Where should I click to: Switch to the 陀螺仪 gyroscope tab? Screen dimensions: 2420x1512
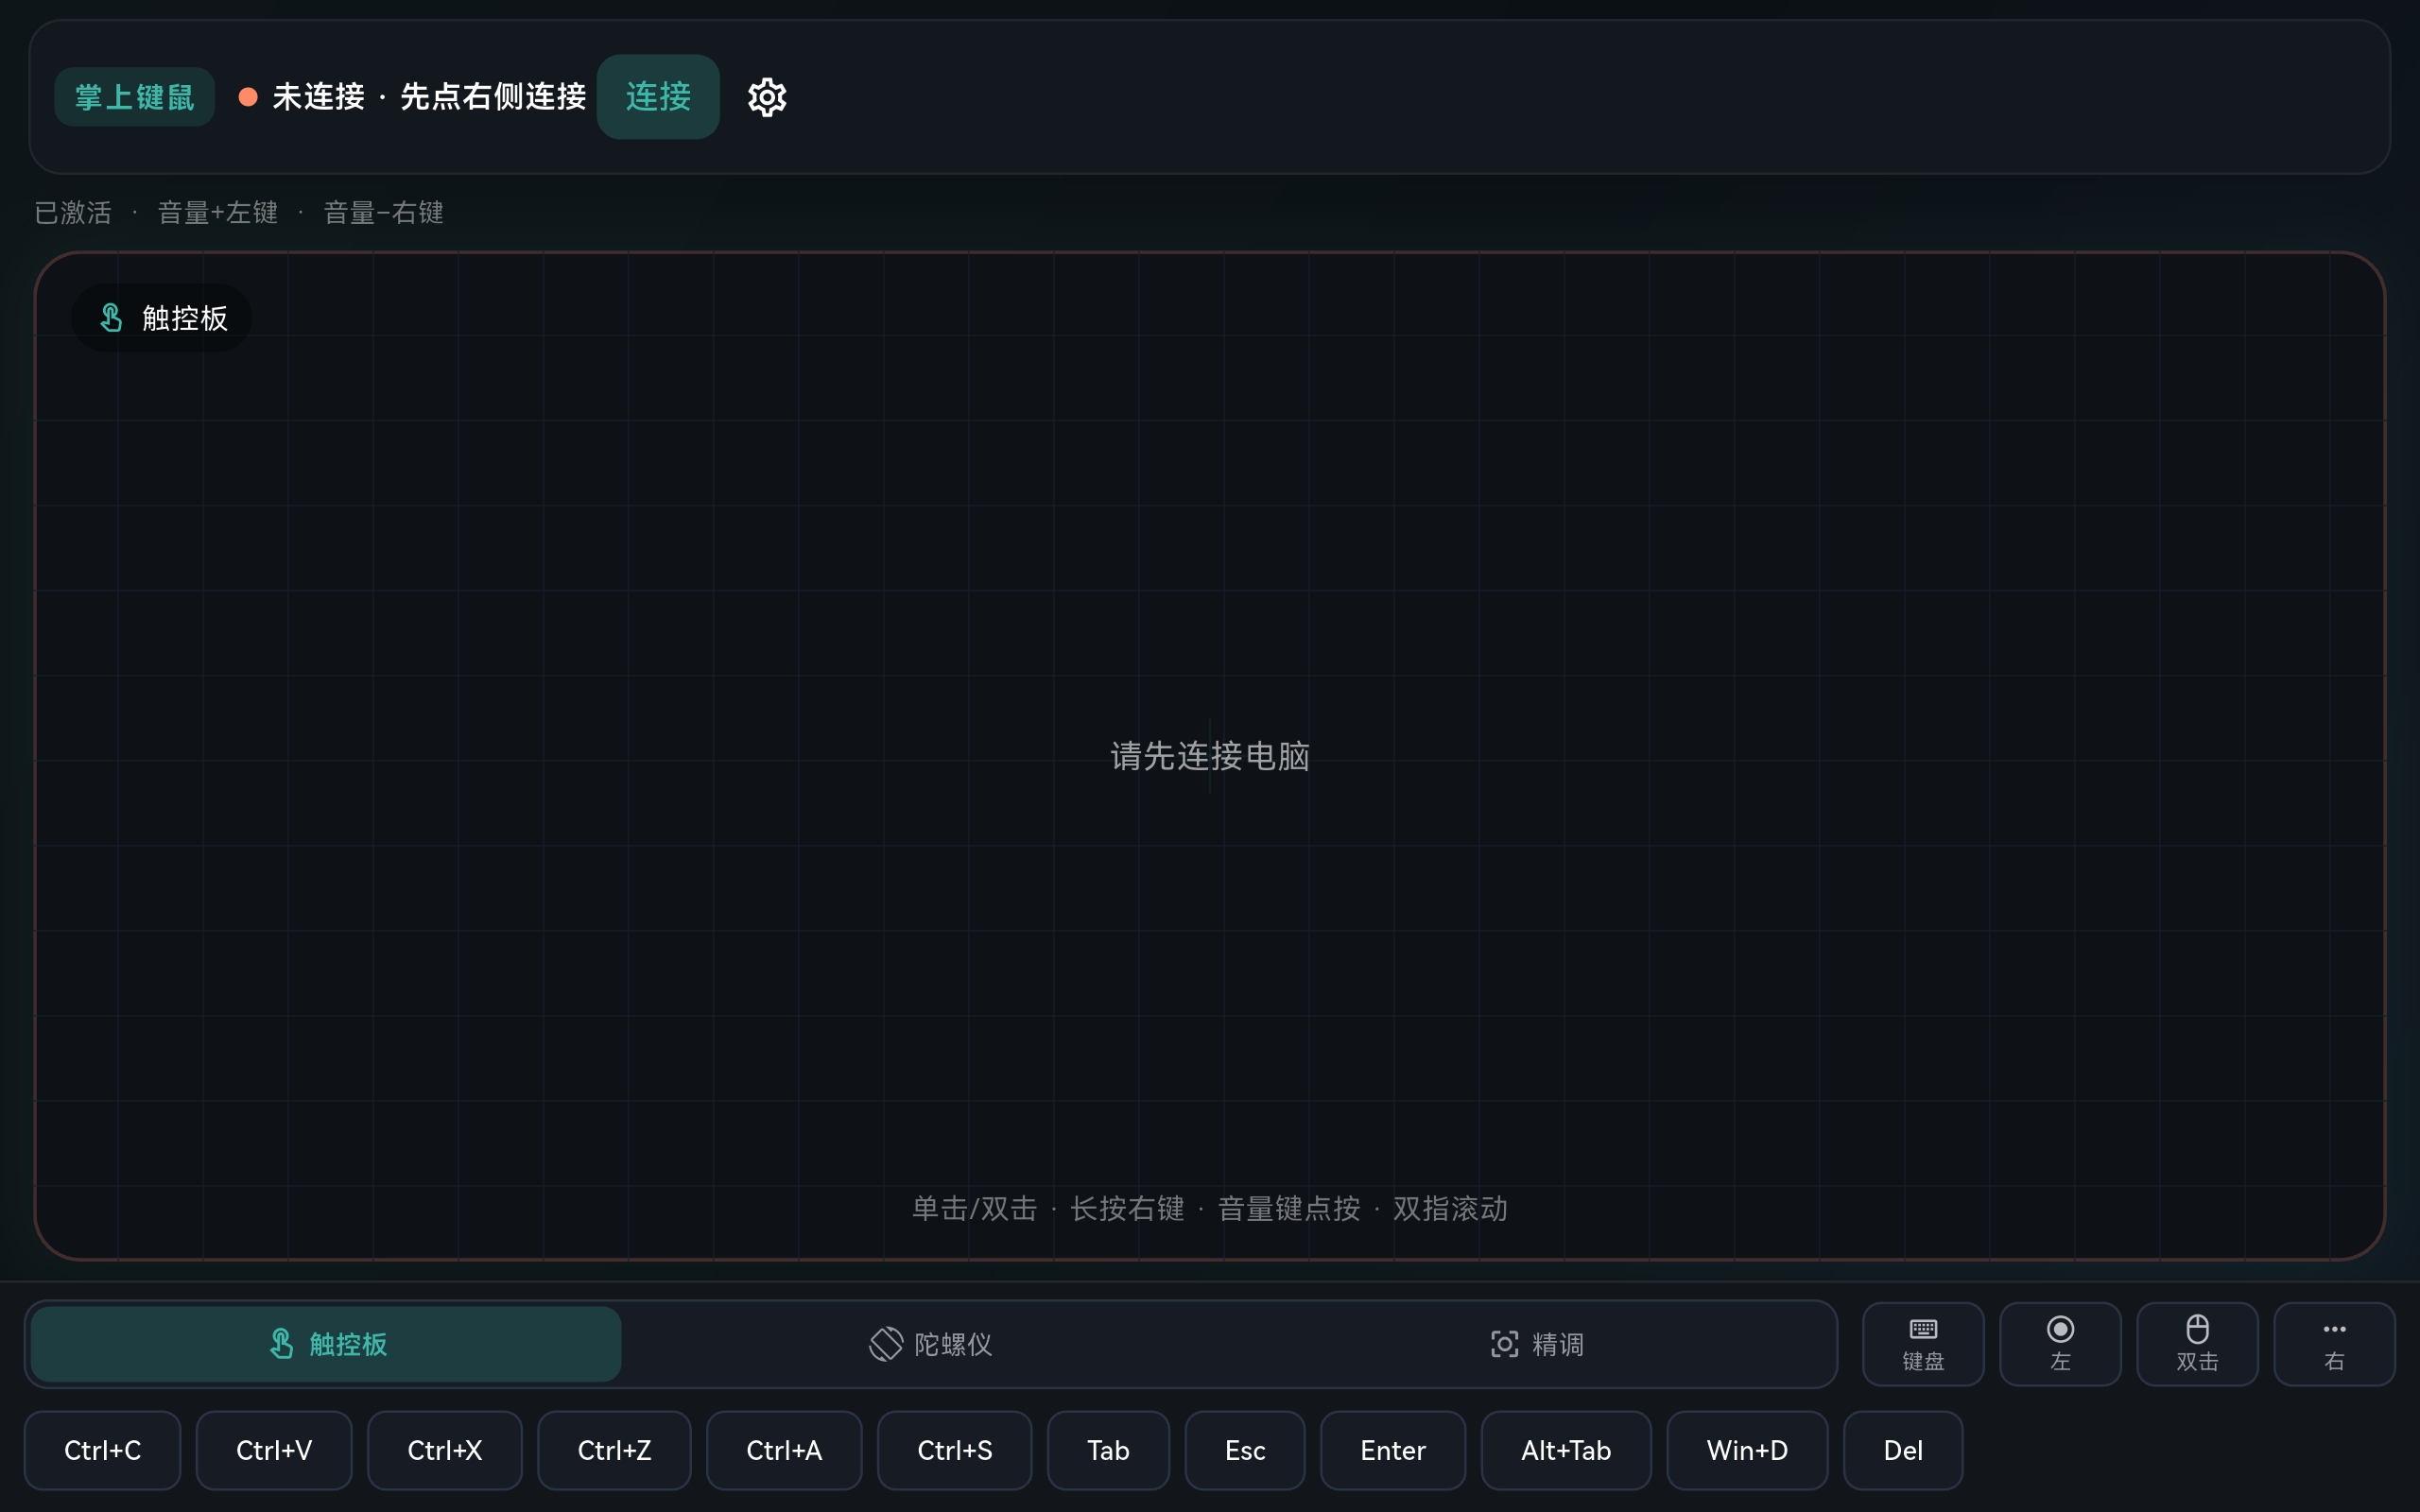(x=931, y=1344)
